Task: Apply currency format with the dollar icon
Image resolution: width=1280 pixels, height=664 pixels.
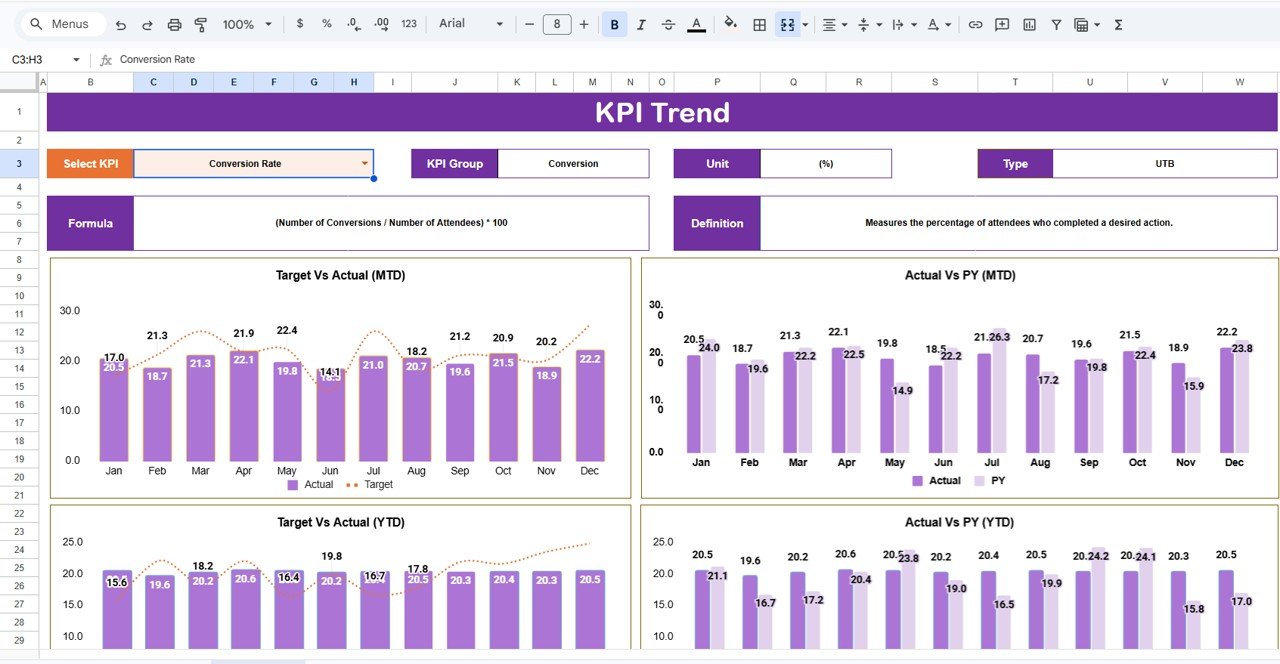Action: click(x=299, y=24)
